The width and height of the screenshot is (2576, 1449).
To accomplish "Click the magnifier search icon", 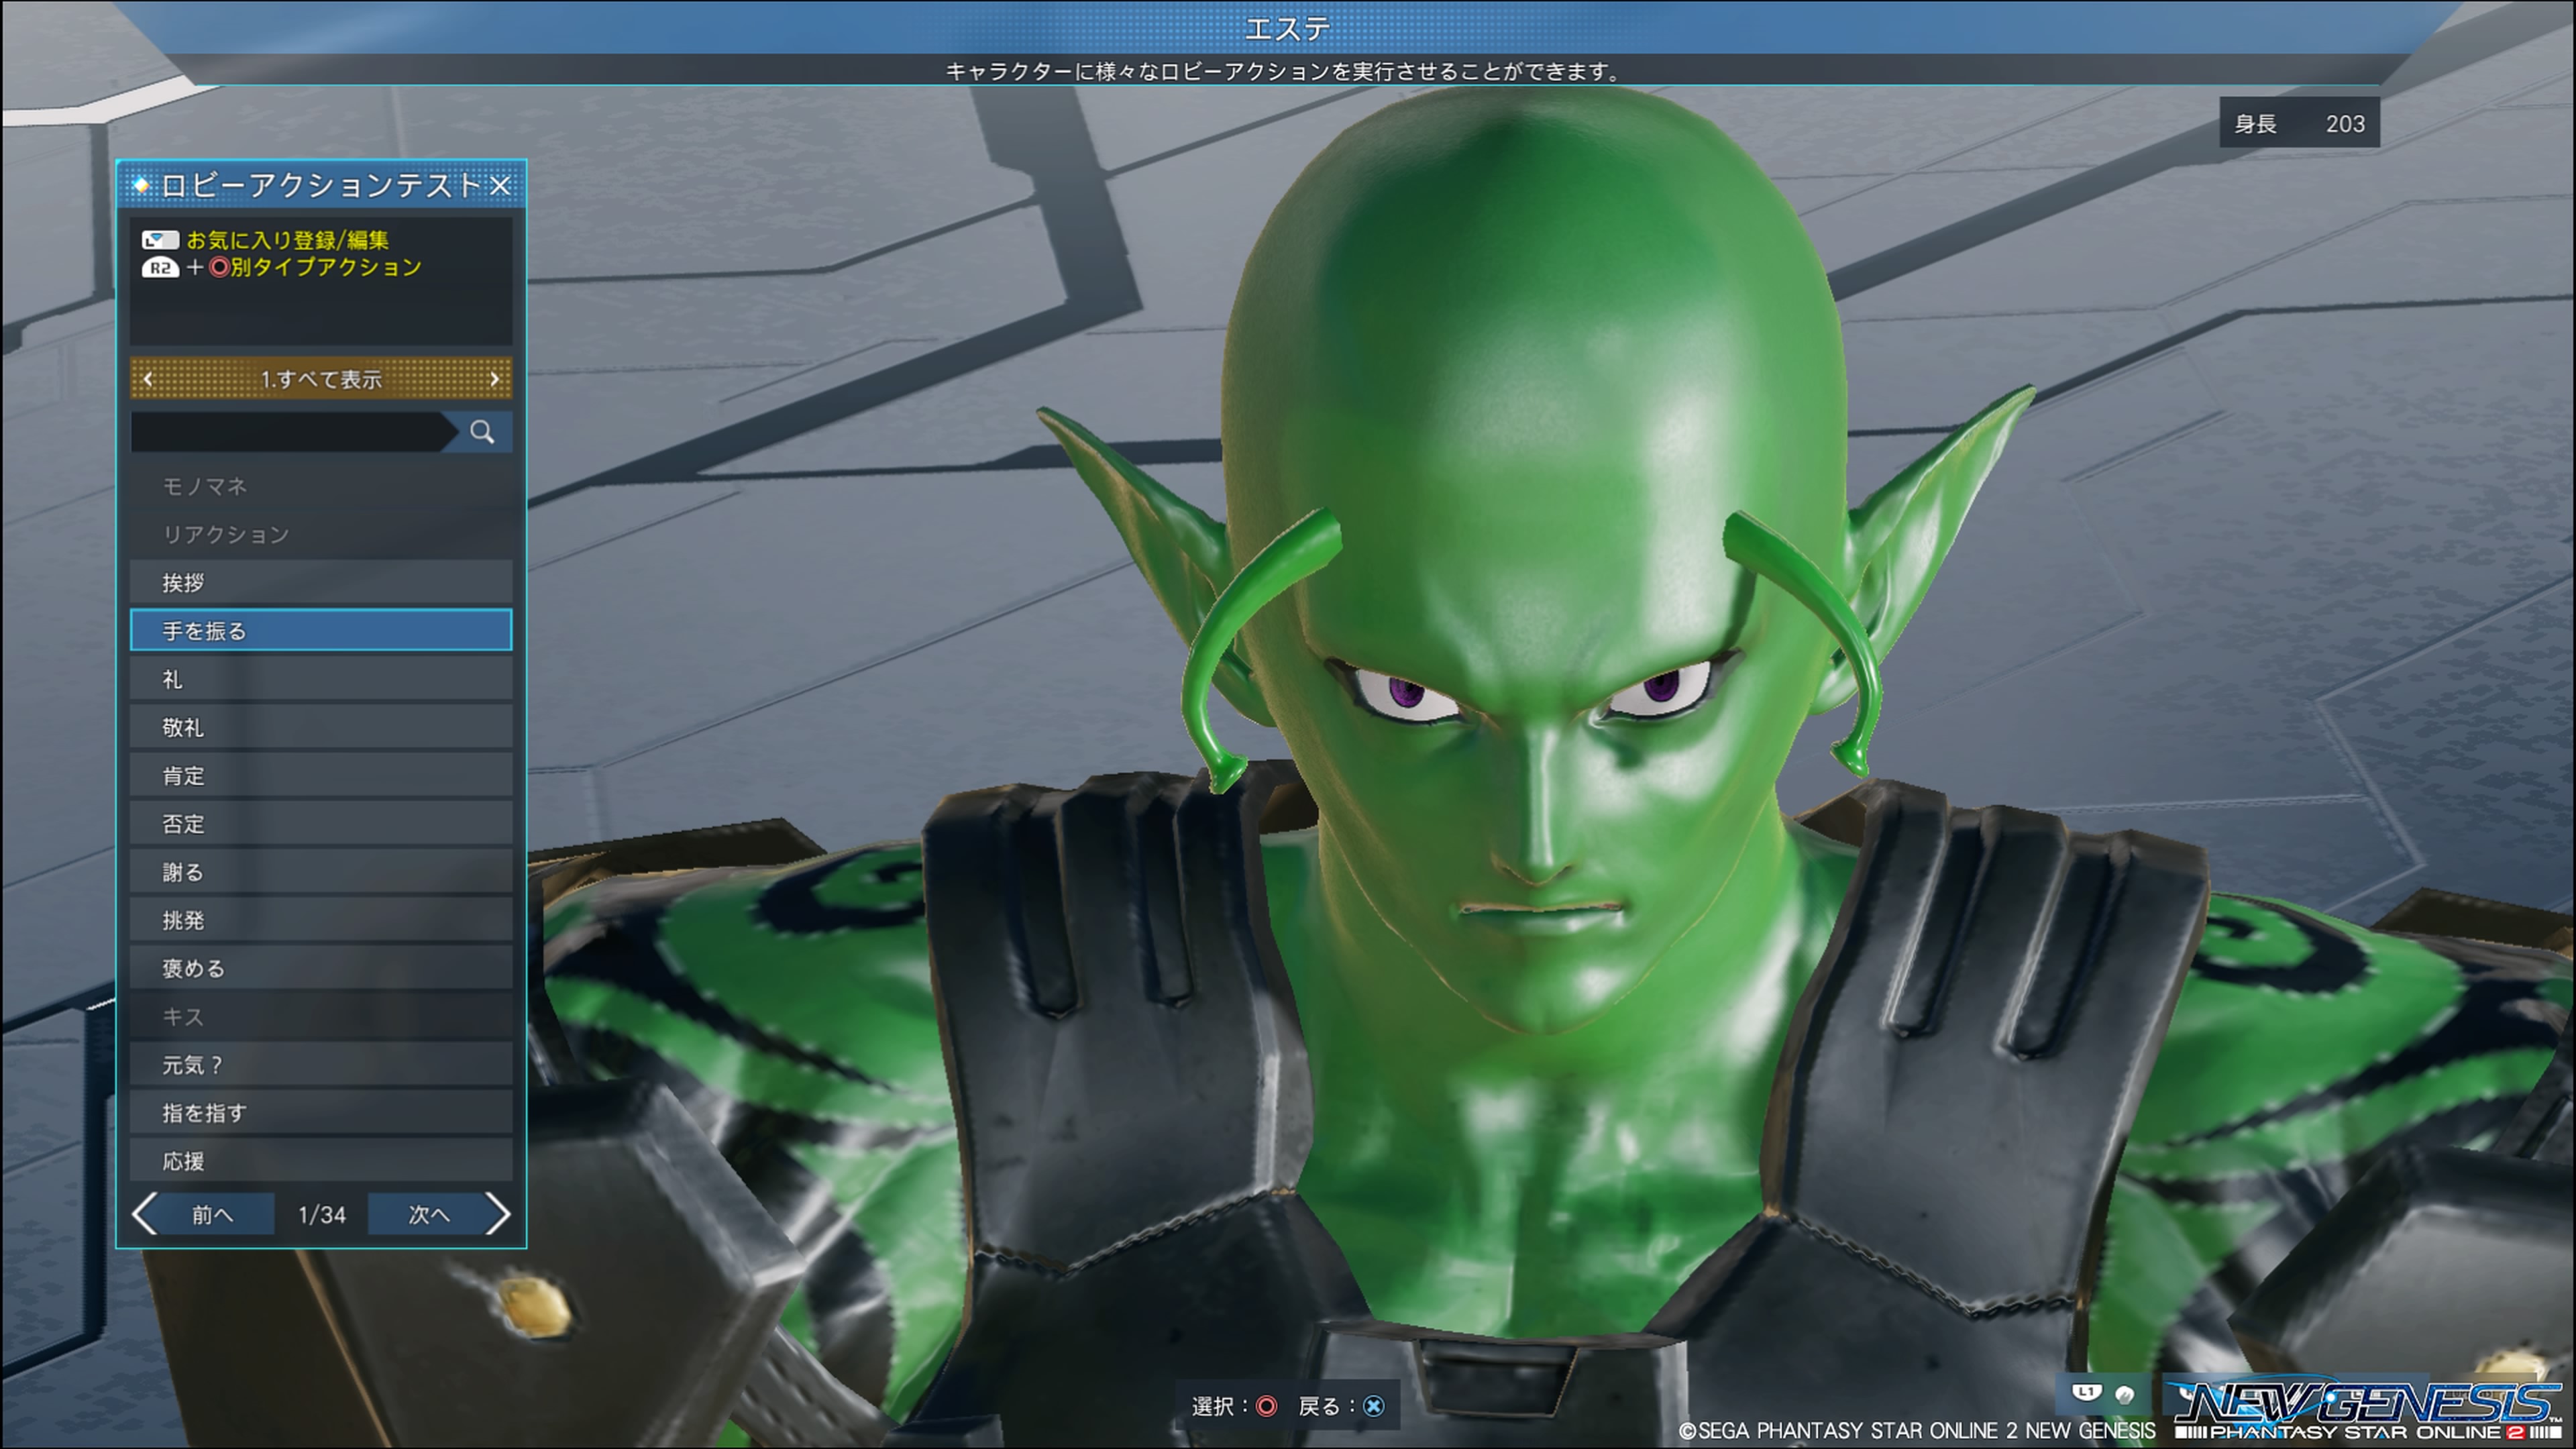I will [x=482, y=432].
